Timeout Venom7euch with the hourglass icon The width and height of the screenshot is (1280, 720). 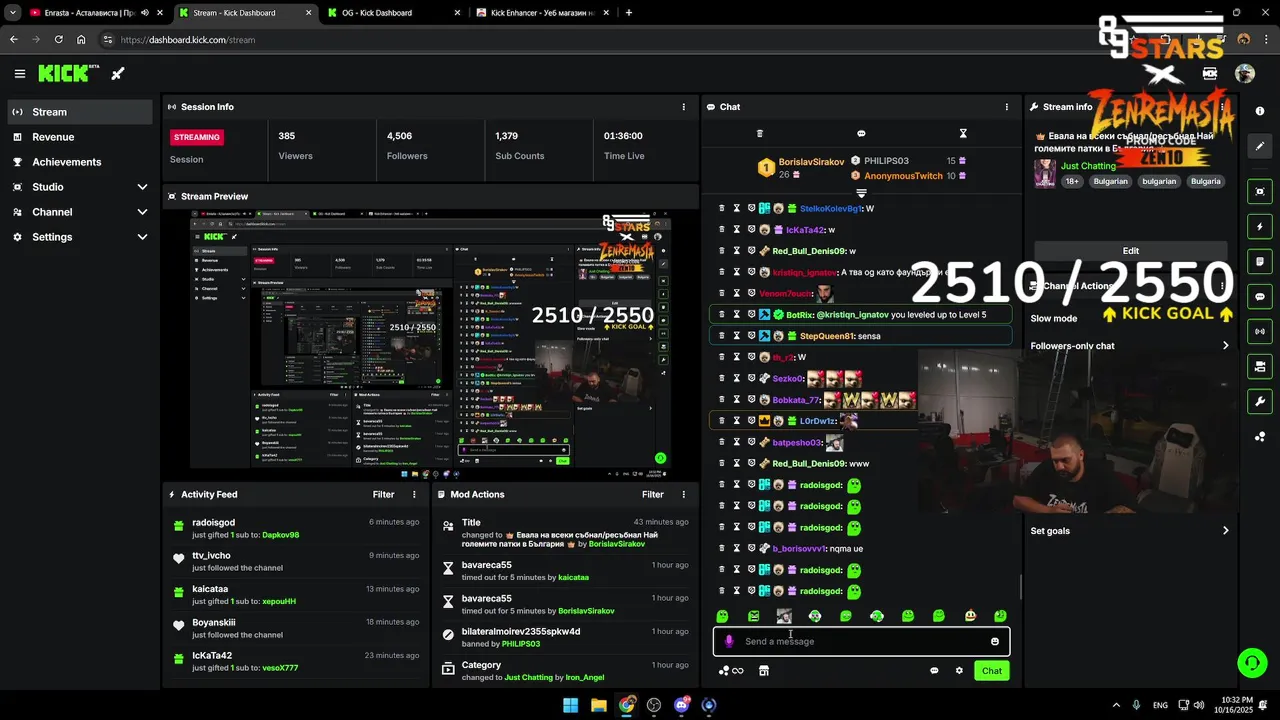click(x=737, y=293)
